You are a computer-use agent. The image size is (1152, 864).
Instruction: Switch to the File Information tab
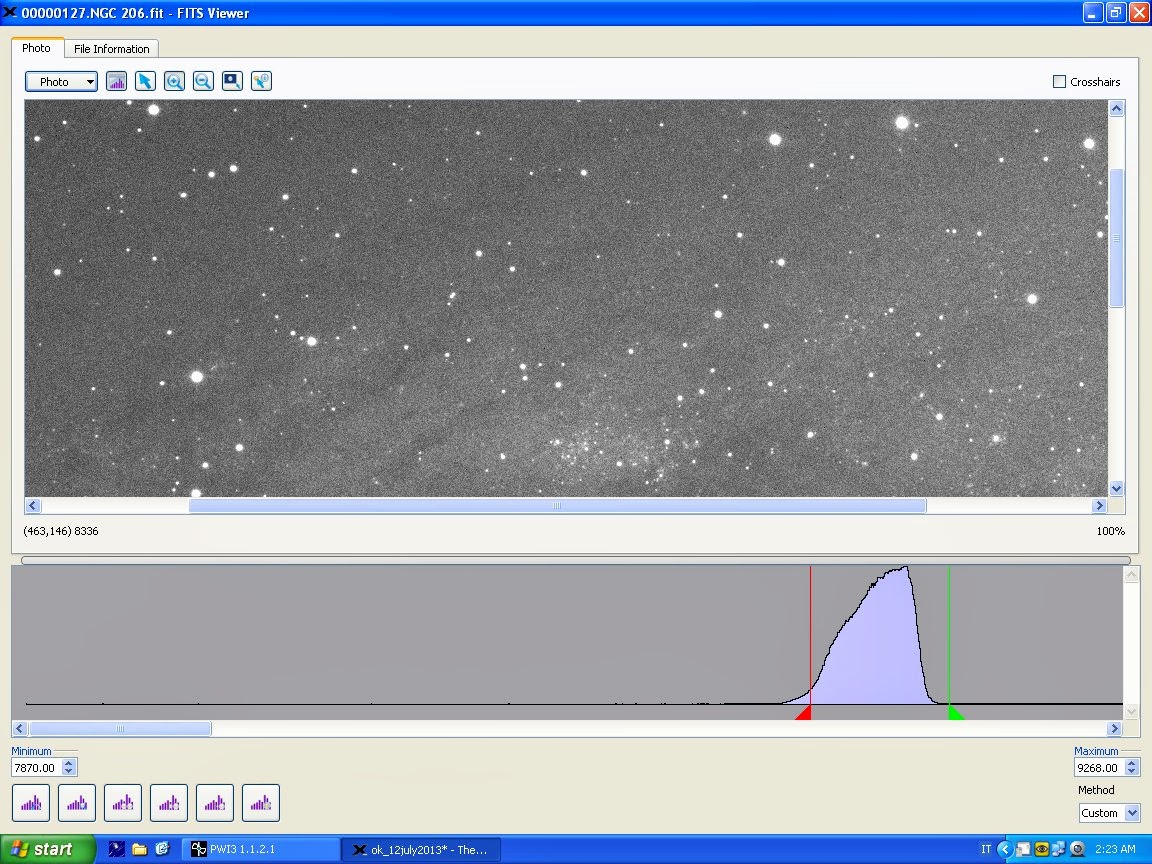pyautogui.click(x=112, y=49)
